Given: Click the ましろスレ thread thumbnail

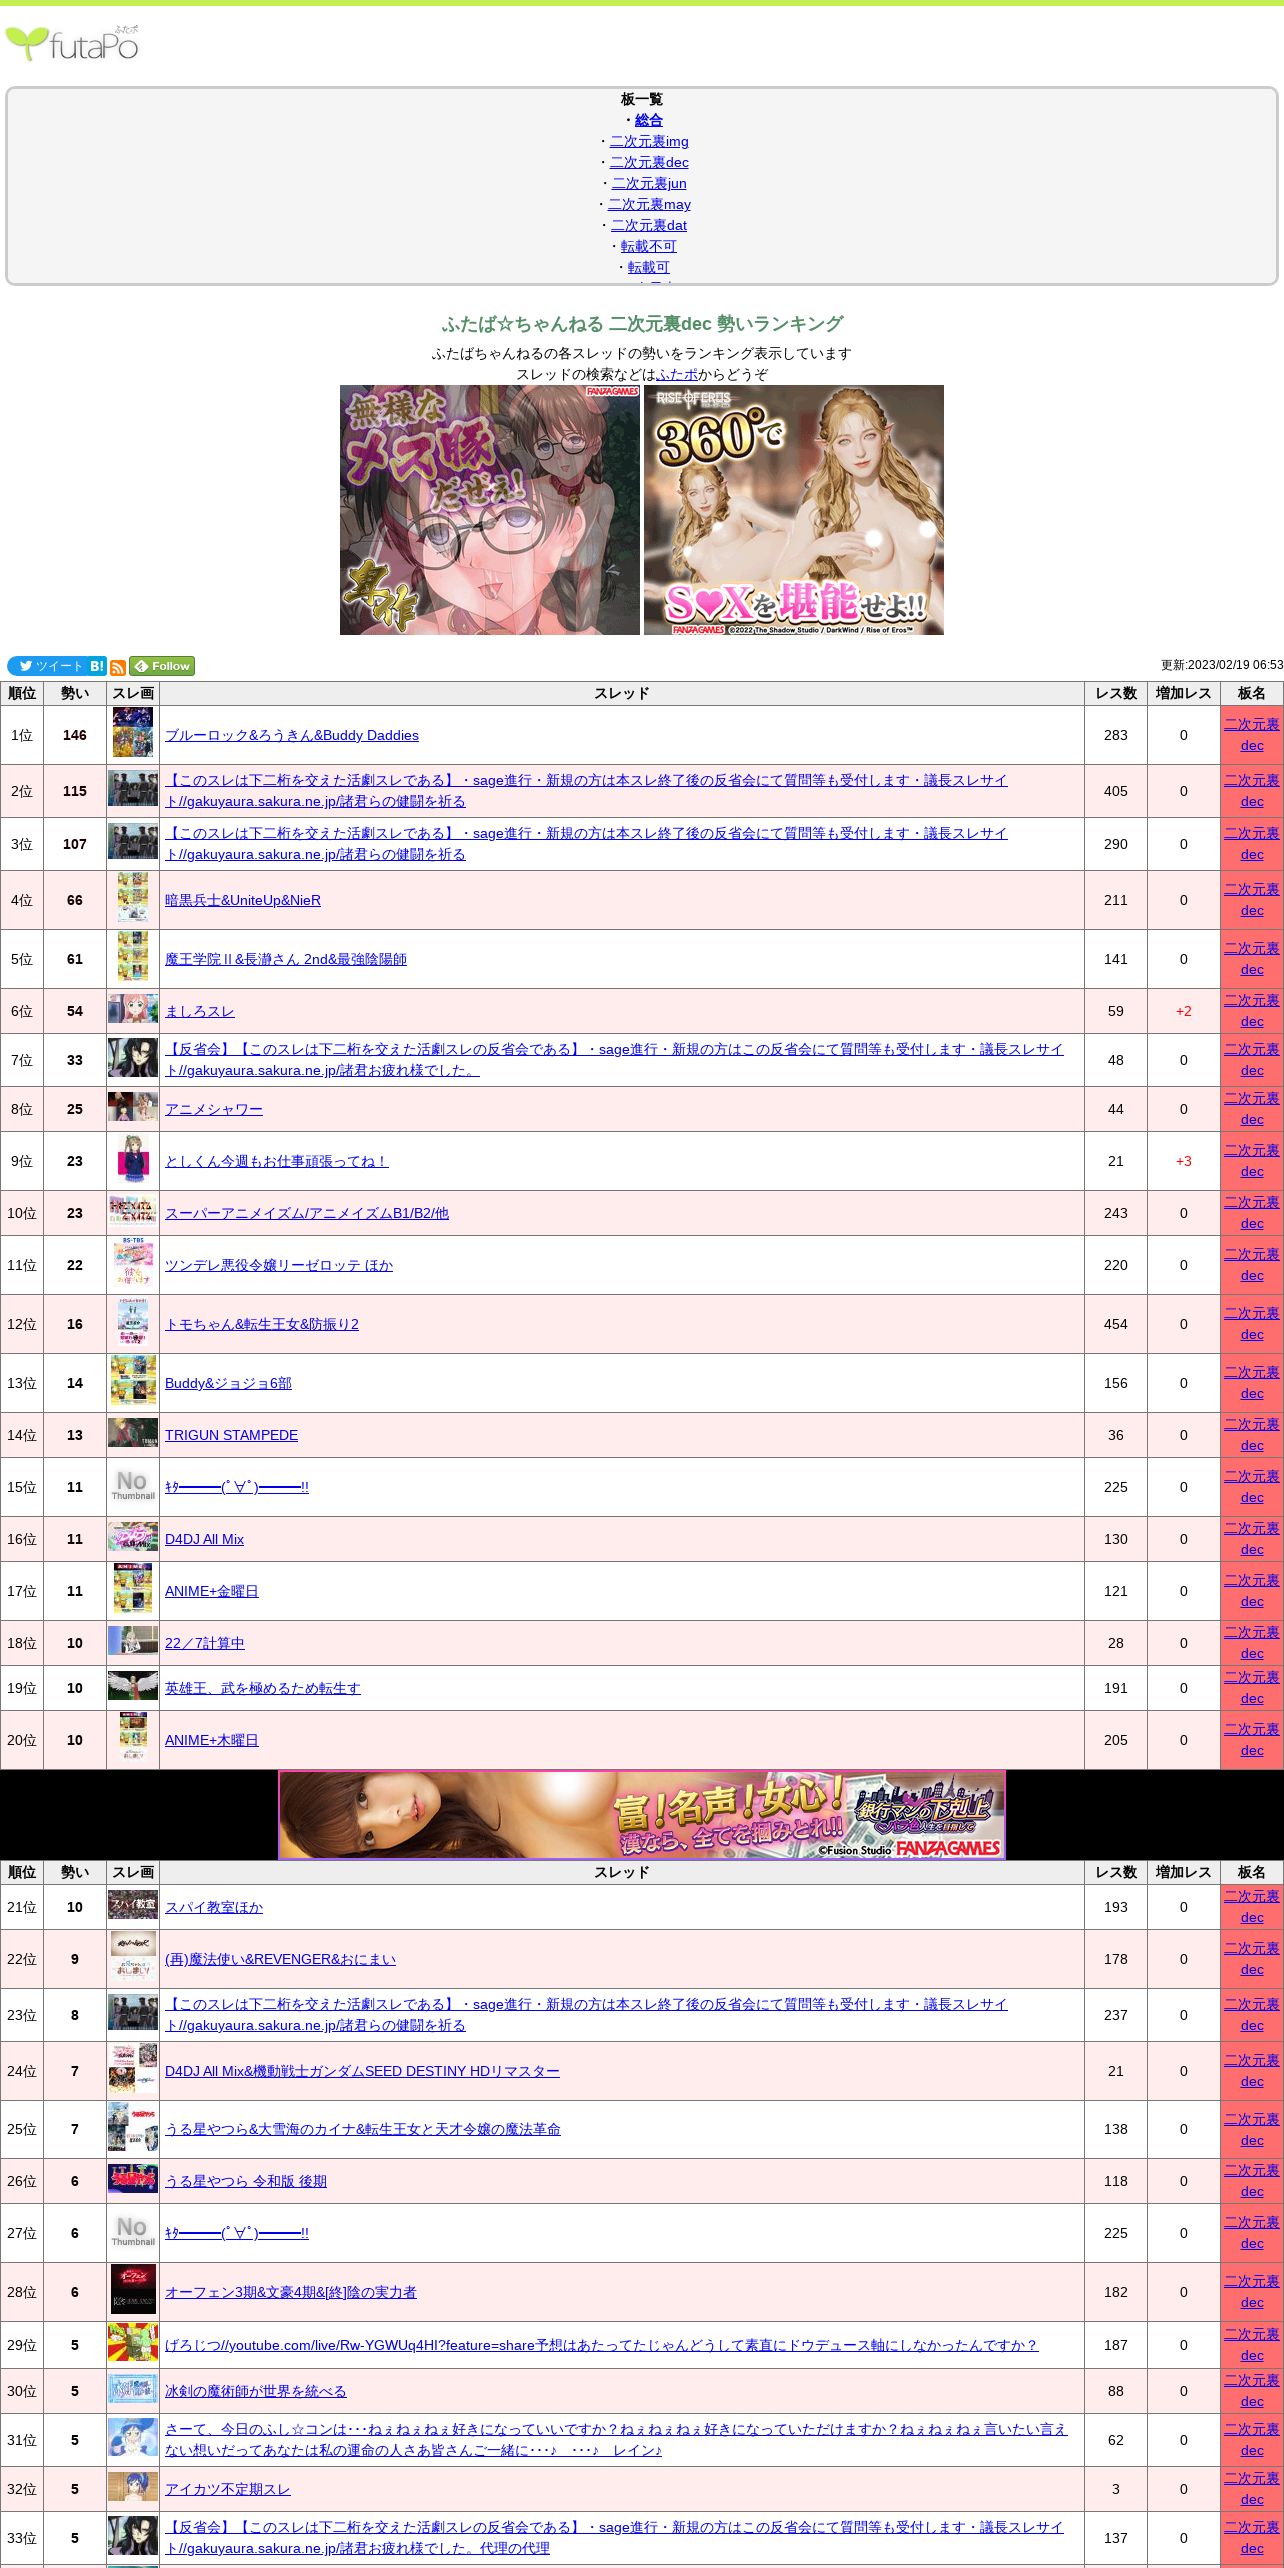Looking at the screenshot, I should [x=133, y=1008].
